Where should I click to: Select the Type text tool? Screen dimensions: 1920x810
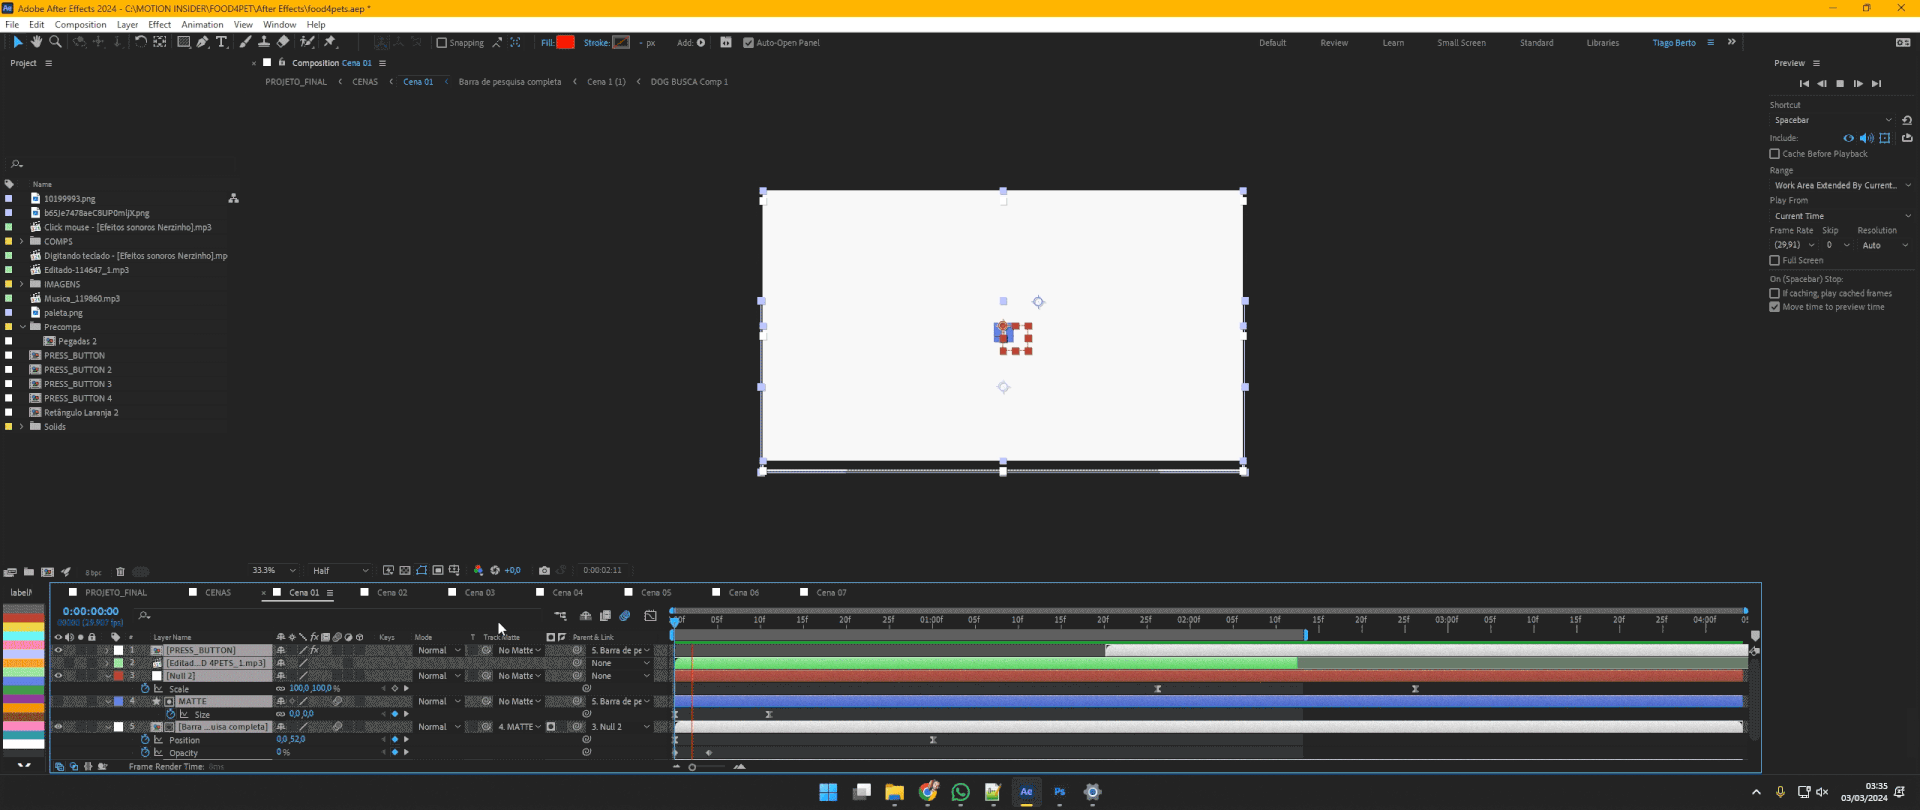[x=222, y=42]
